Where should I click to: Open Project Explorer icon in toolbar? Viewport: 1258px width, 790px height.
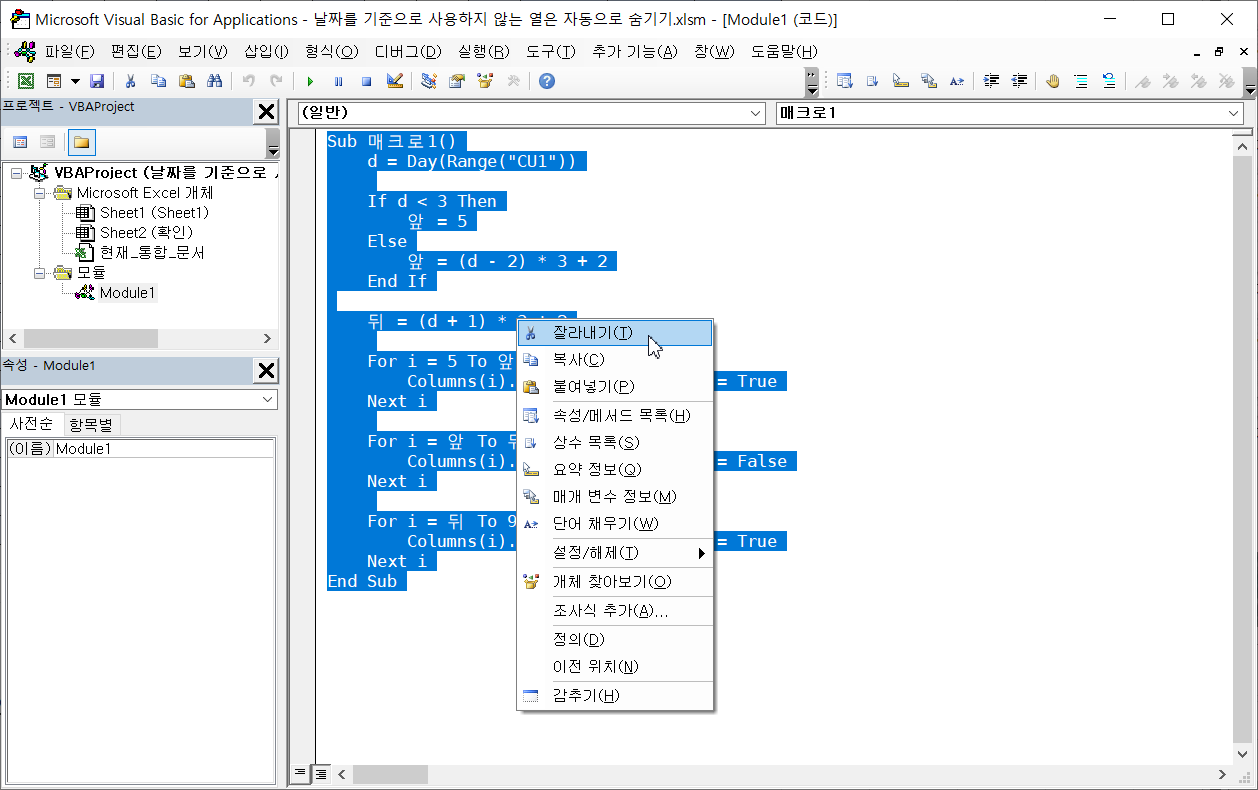pos(429,81)
